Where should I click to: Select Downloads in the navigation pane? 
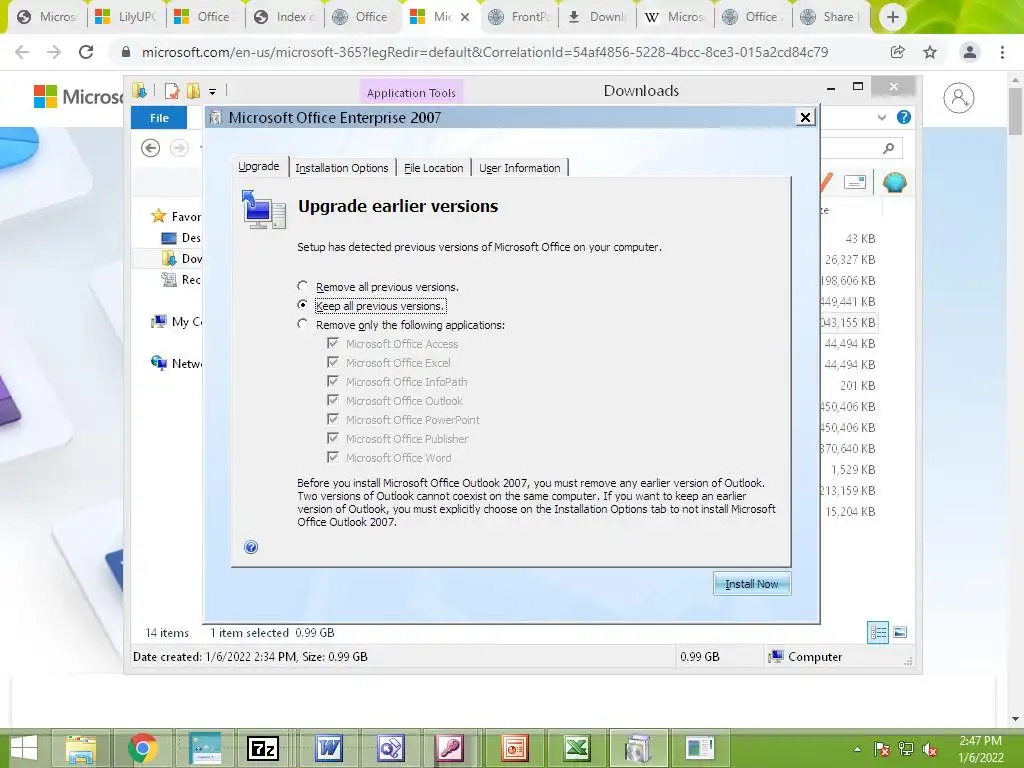click(x=182, y=259)
